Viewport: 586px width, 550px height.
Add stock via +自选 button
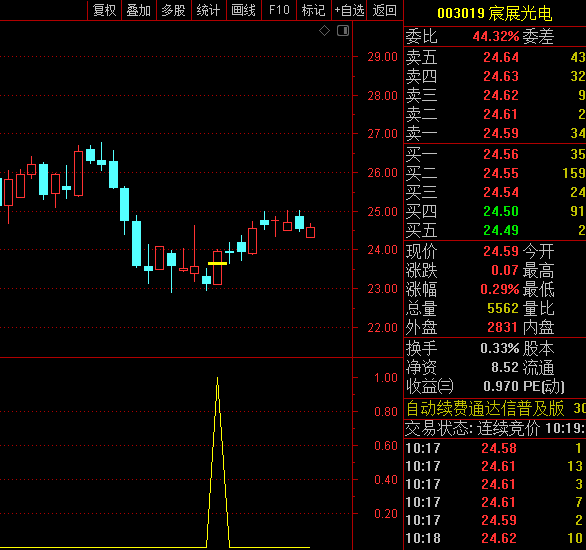click(349, 10)
